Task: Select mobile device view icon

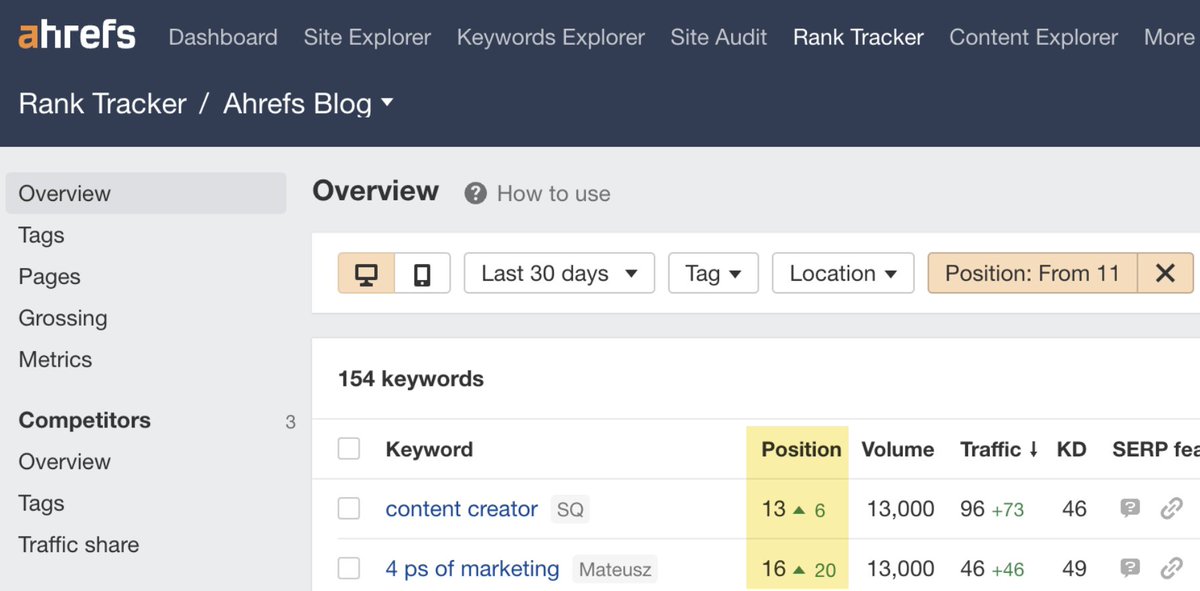Action: click(422, 273)
